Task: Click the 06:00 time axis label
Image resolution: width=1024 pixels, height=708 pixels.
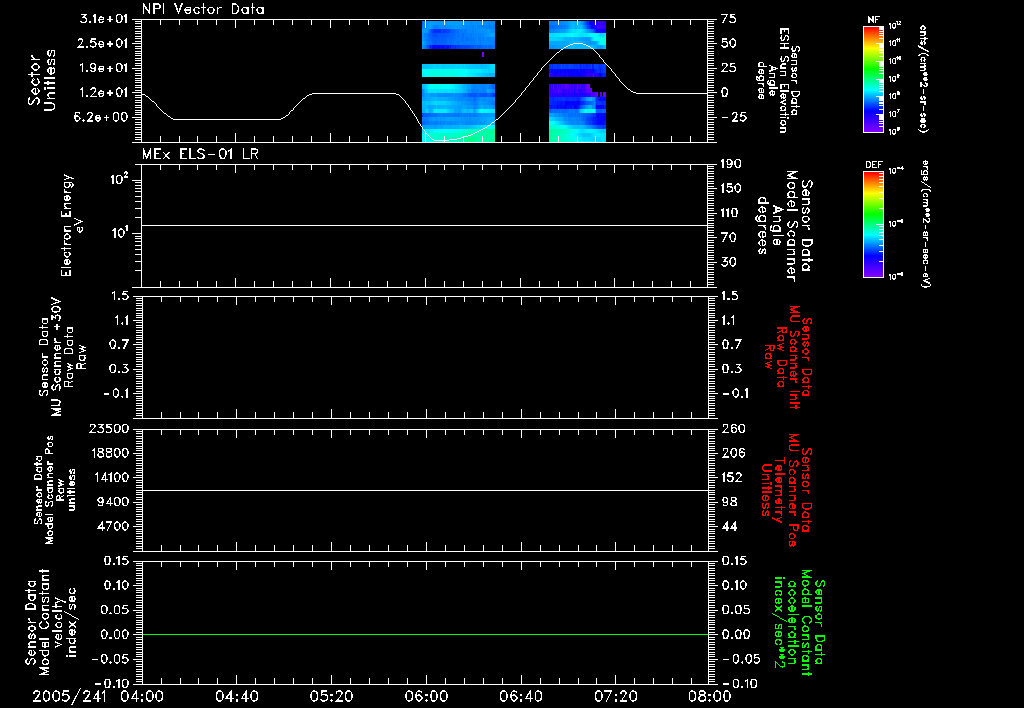Action: [x=426, y=696]
